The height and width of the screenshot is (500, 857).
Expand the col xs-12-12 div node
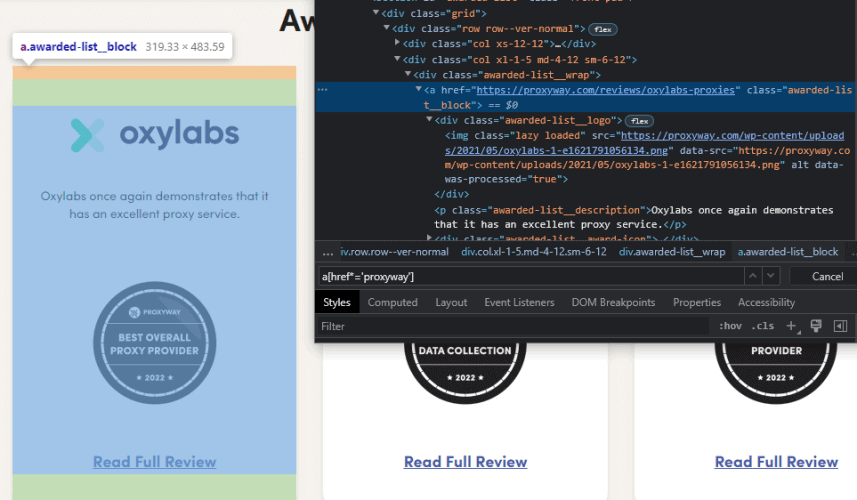[398, 44]
